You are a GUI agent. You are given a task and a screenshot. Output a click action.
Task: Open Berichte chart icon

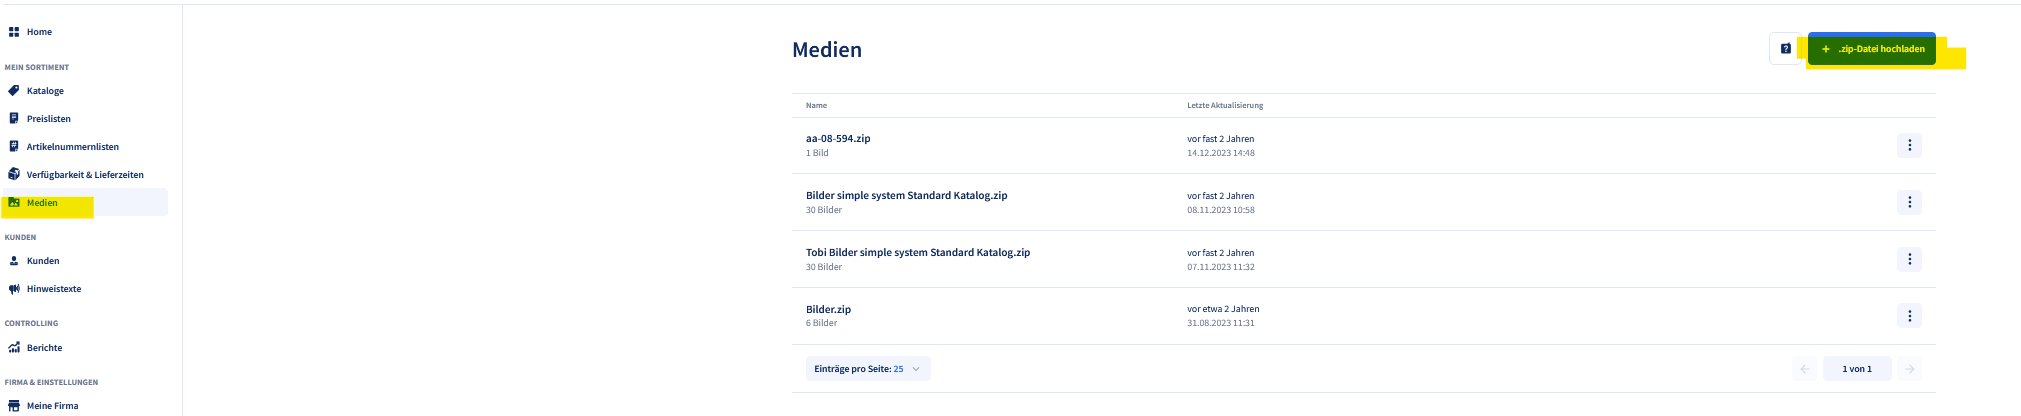pyautogui.click(x=14, y=348)
